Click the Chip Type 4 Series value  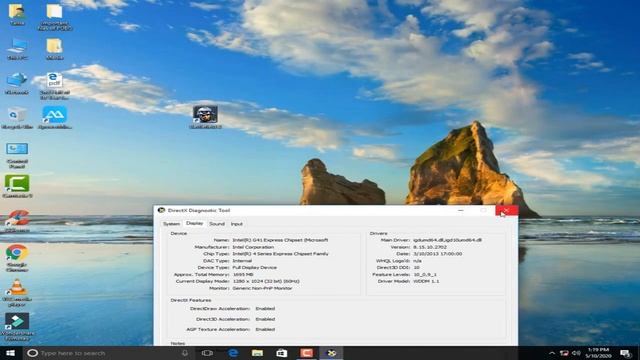coord(280,254)
